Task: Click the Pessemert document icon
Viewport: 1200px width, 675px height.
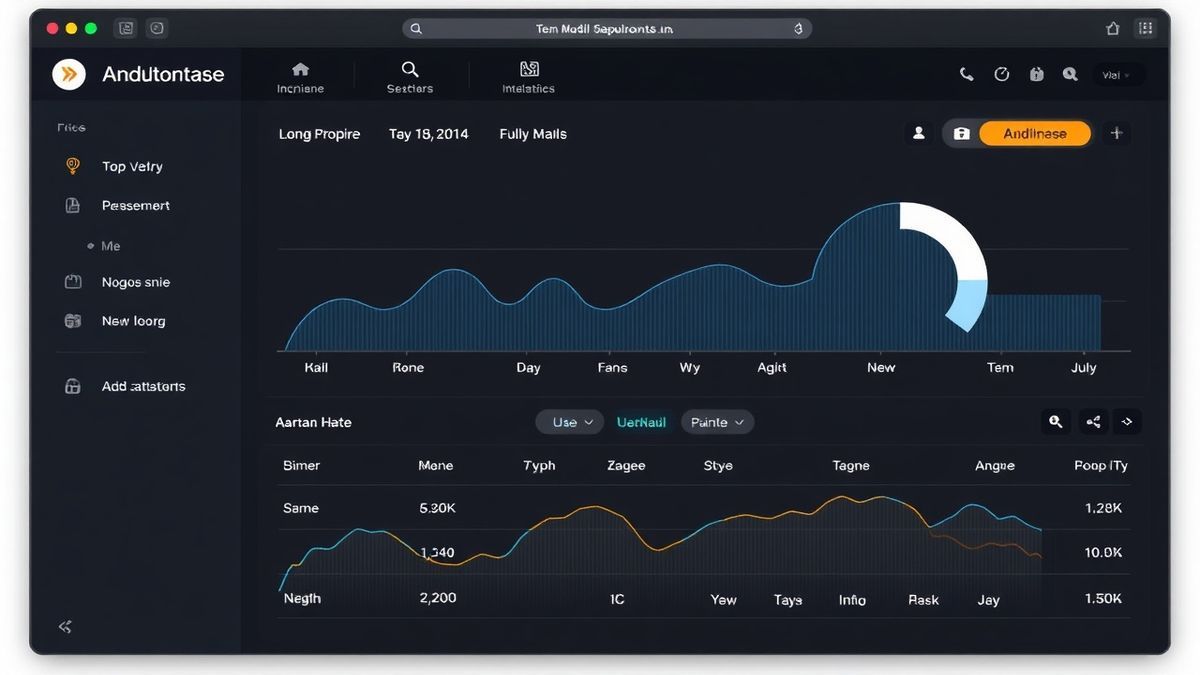Action: pos(72,205)
